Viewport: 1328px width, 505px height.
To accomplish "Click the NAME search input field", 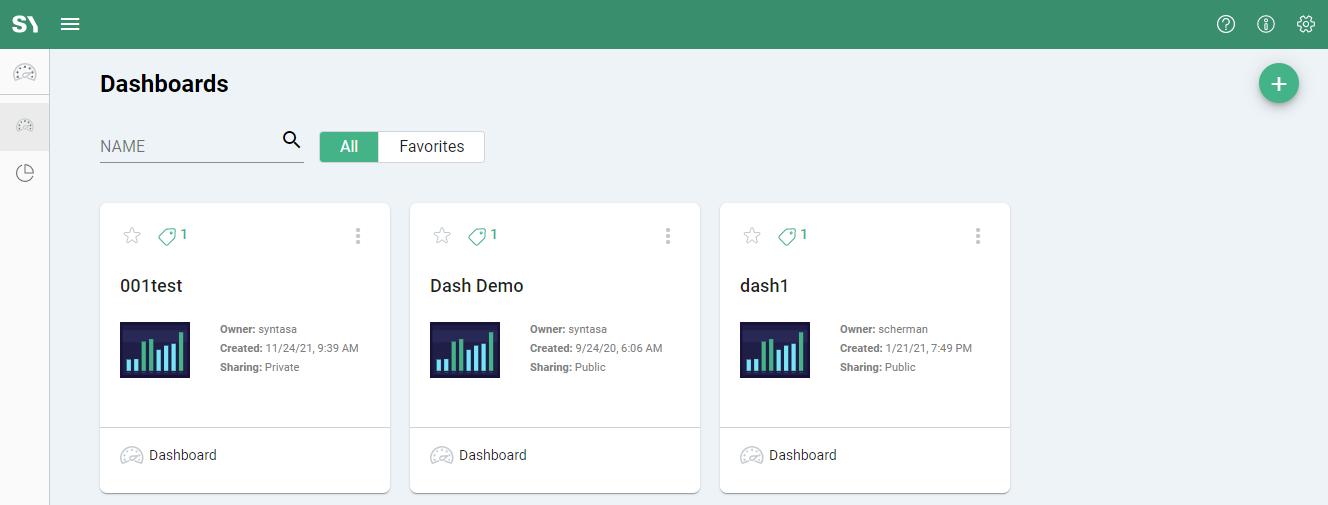I will (x=188, y=146).
